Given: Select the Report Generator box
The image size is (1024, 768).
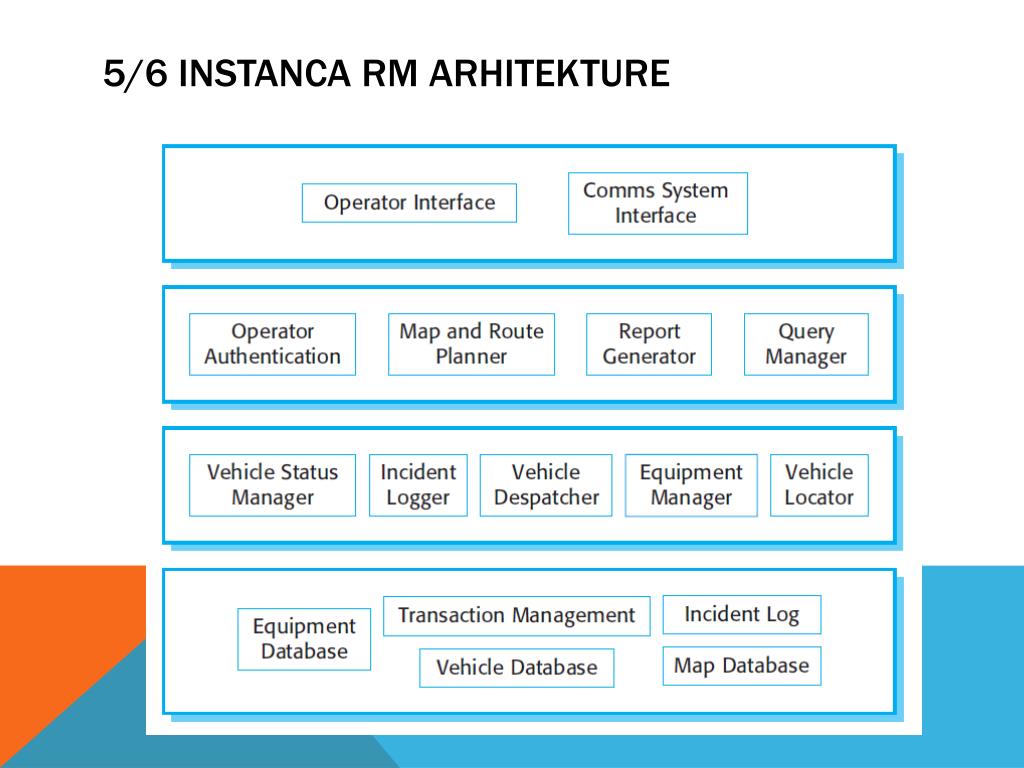Looking at the screenshot, I should pyautogui.click(x=649, y=344).
